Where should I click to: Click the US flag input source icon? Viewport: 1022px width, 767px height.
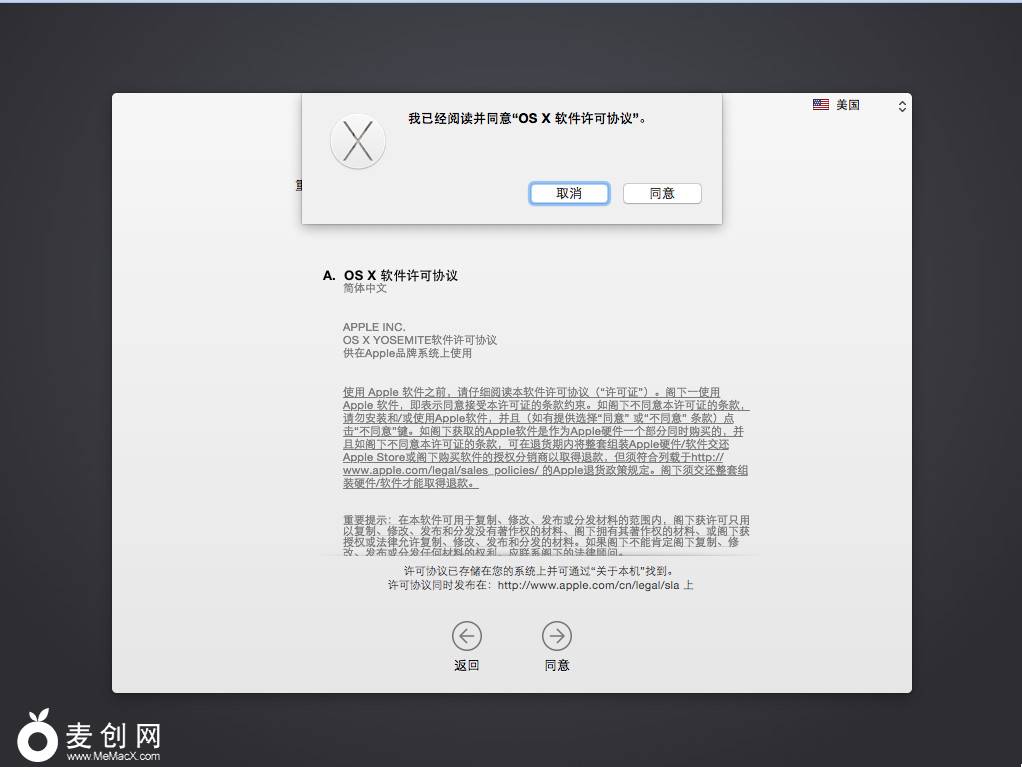821,105
